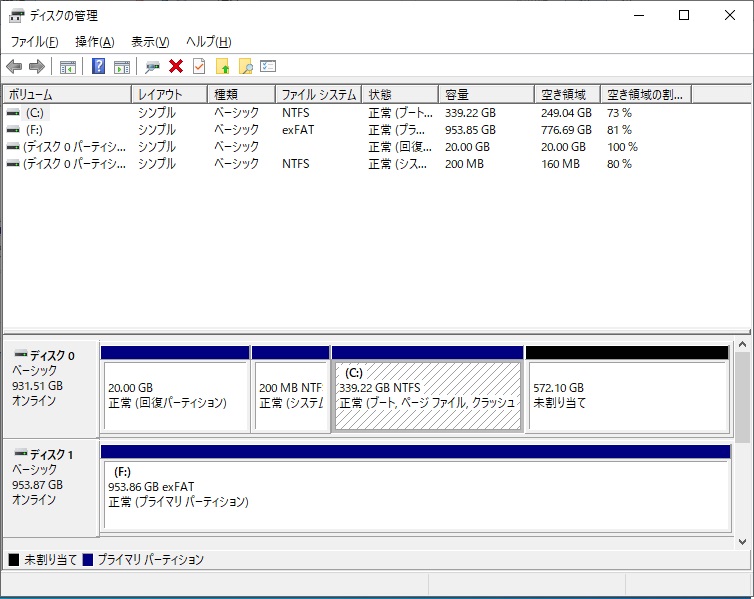The height and width of the screenshot is (599, 754).
Task: Click the graphical pane scroll down arrow
Action: tap(742, 541)
